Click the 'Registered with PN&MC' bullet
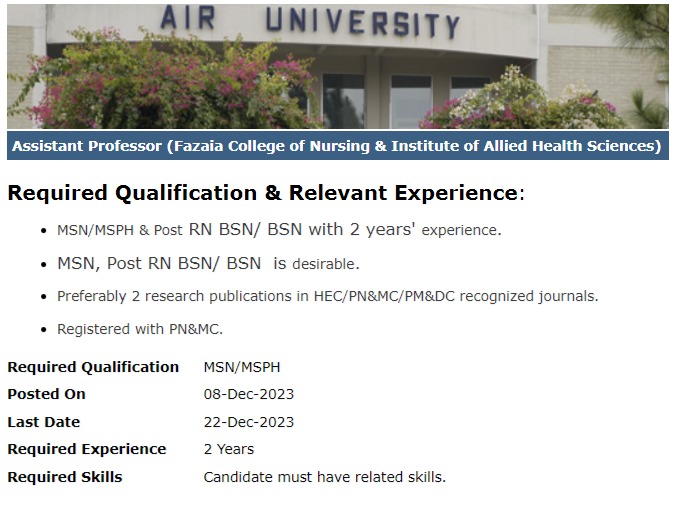The image size is (676, 511). 140,328
